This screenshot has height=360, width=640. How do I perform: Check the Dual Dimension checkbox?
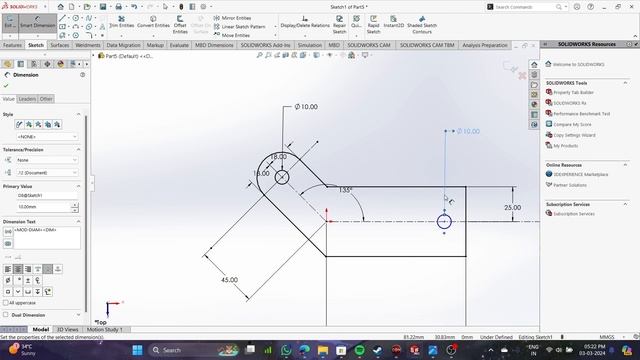click(x=5, y=315)
